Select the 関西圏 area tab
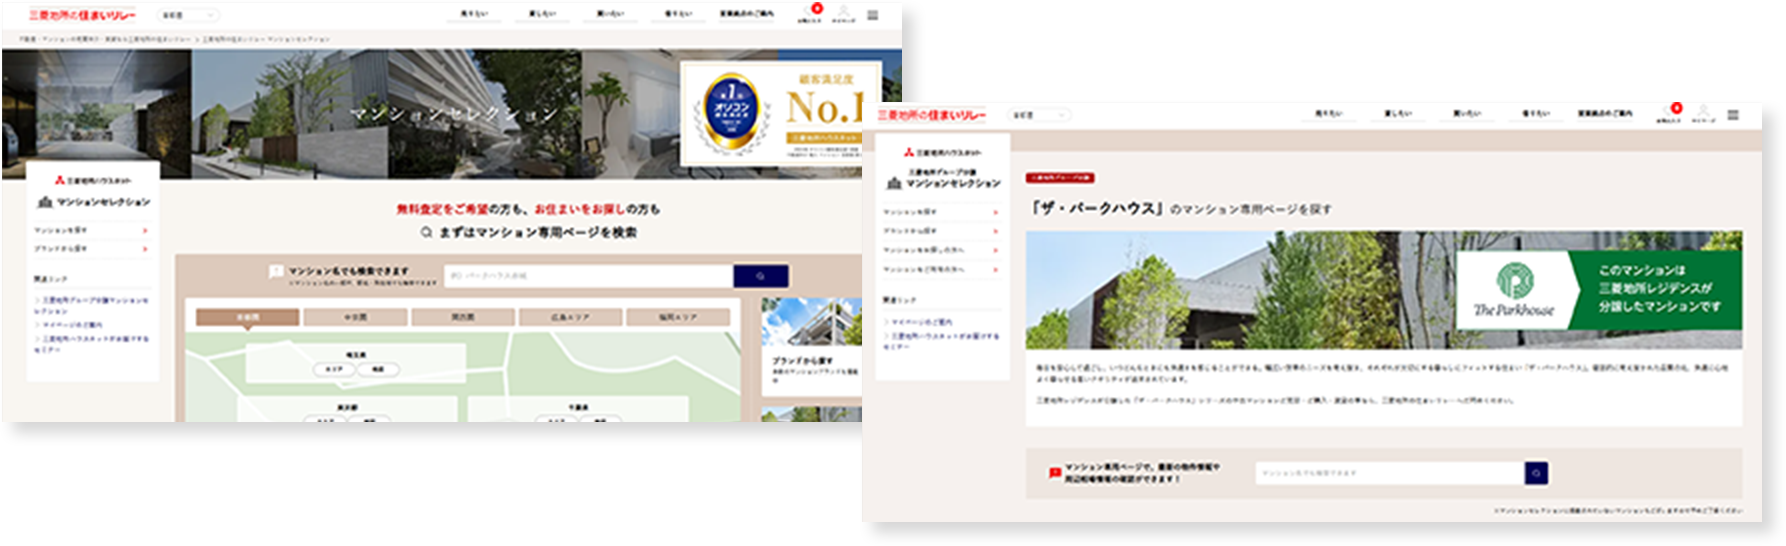This screenshot has width=1786, height=546. [462, 317]
